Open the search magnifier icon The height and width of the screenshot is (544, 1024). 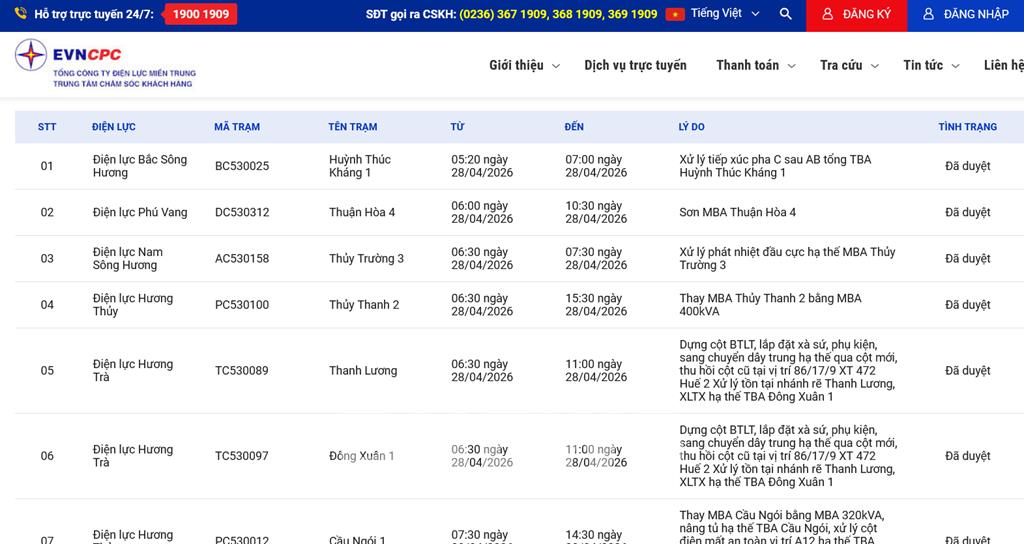click(x=785, y=15)
